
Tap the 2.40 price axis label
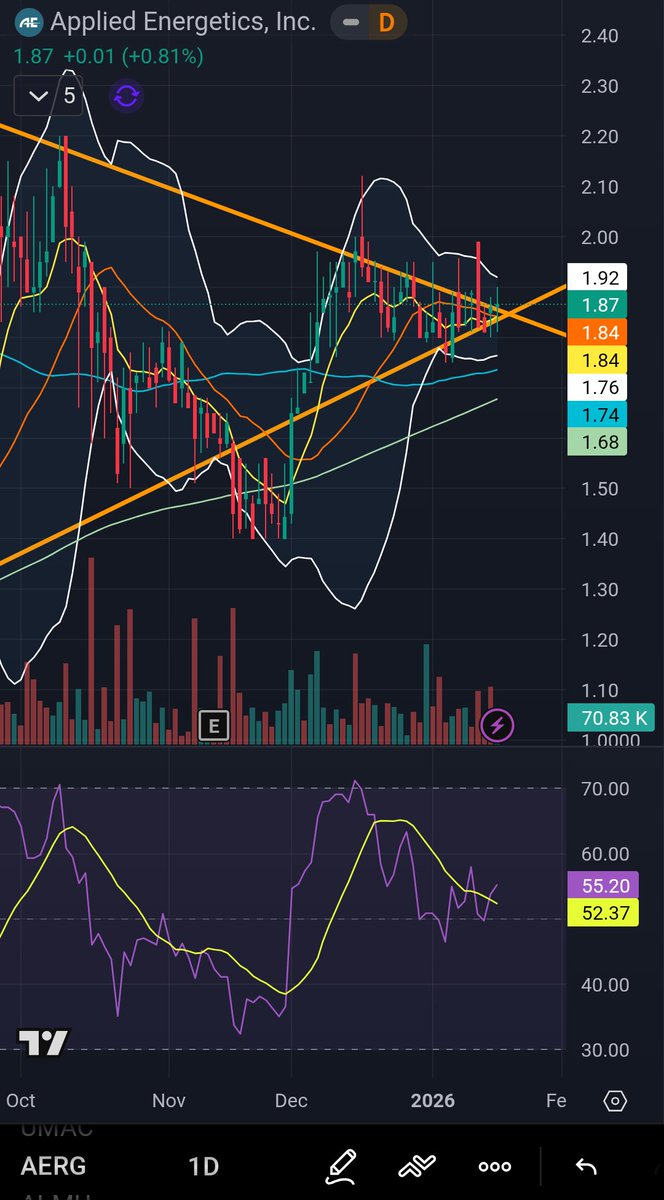click(x=598, y=36)
